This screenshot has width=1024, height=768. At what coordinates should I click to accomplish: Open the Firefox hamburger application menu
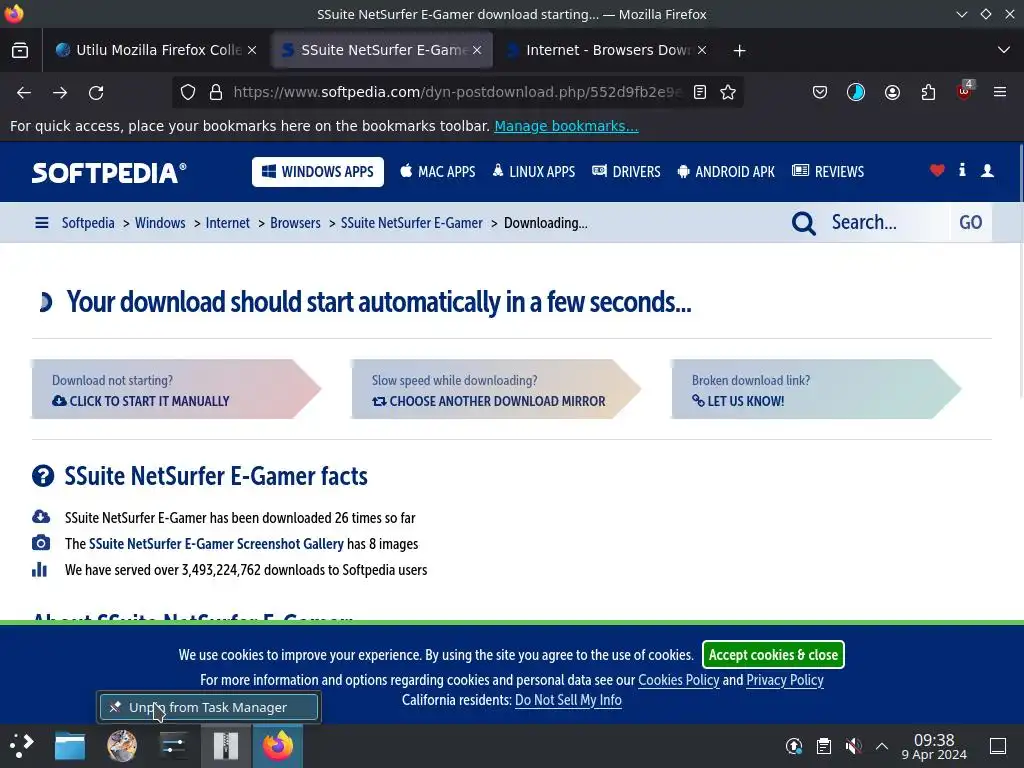[x=1000, y=93]
